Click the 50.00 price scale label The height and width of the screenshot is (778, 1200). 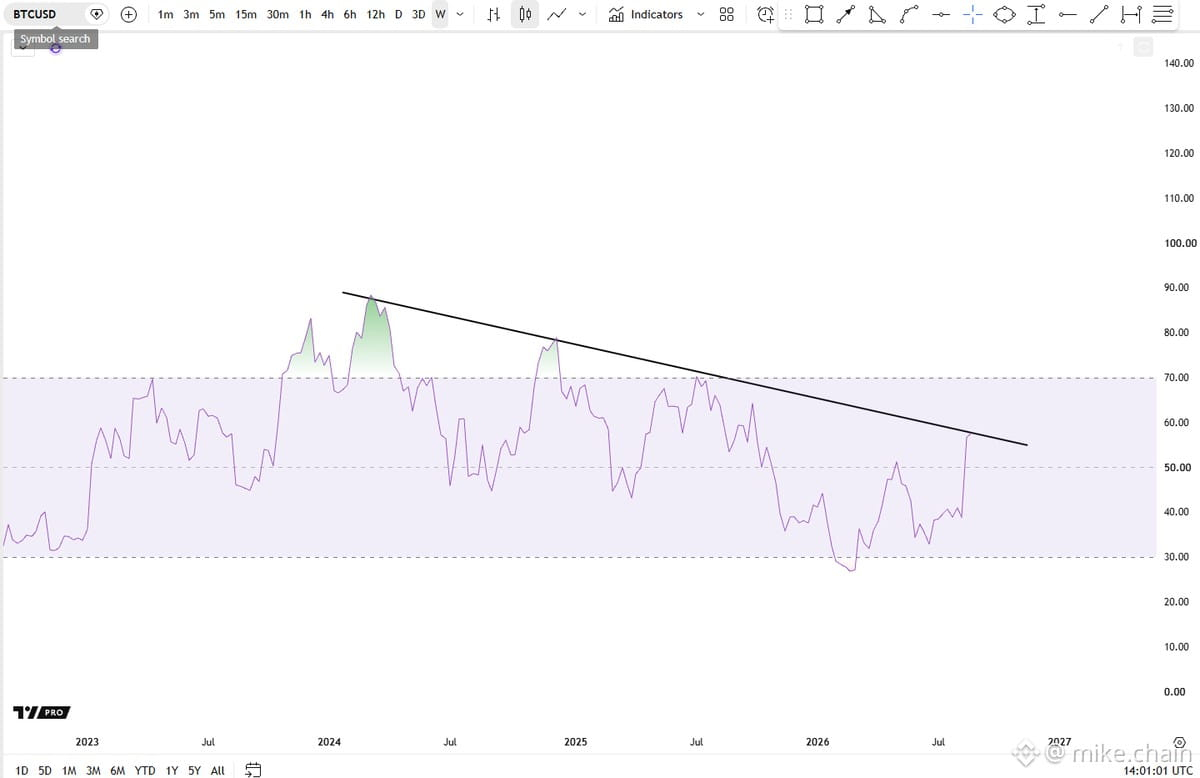tap(1177, 468)
